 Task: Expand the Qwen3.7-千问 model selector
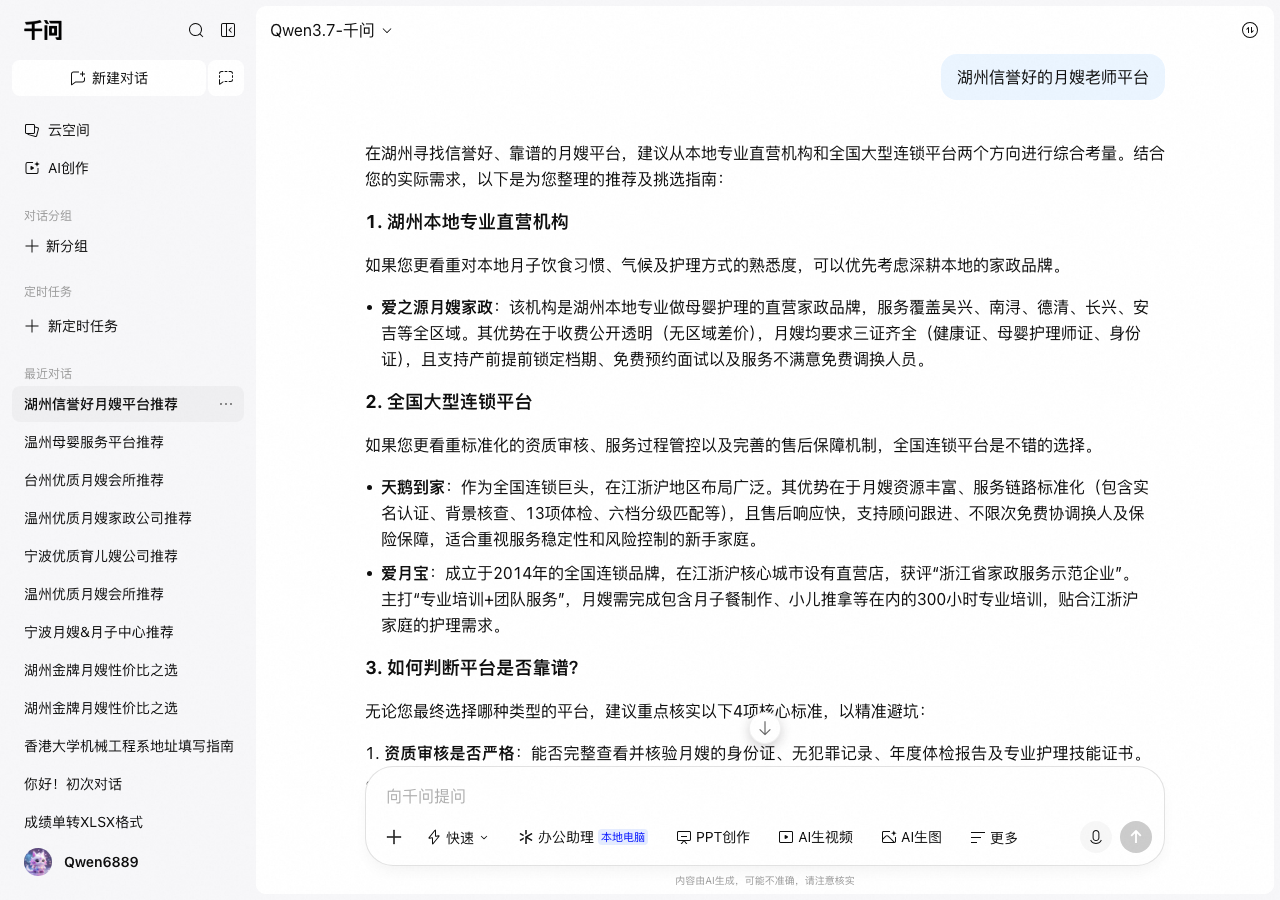(x=331, y=30)
